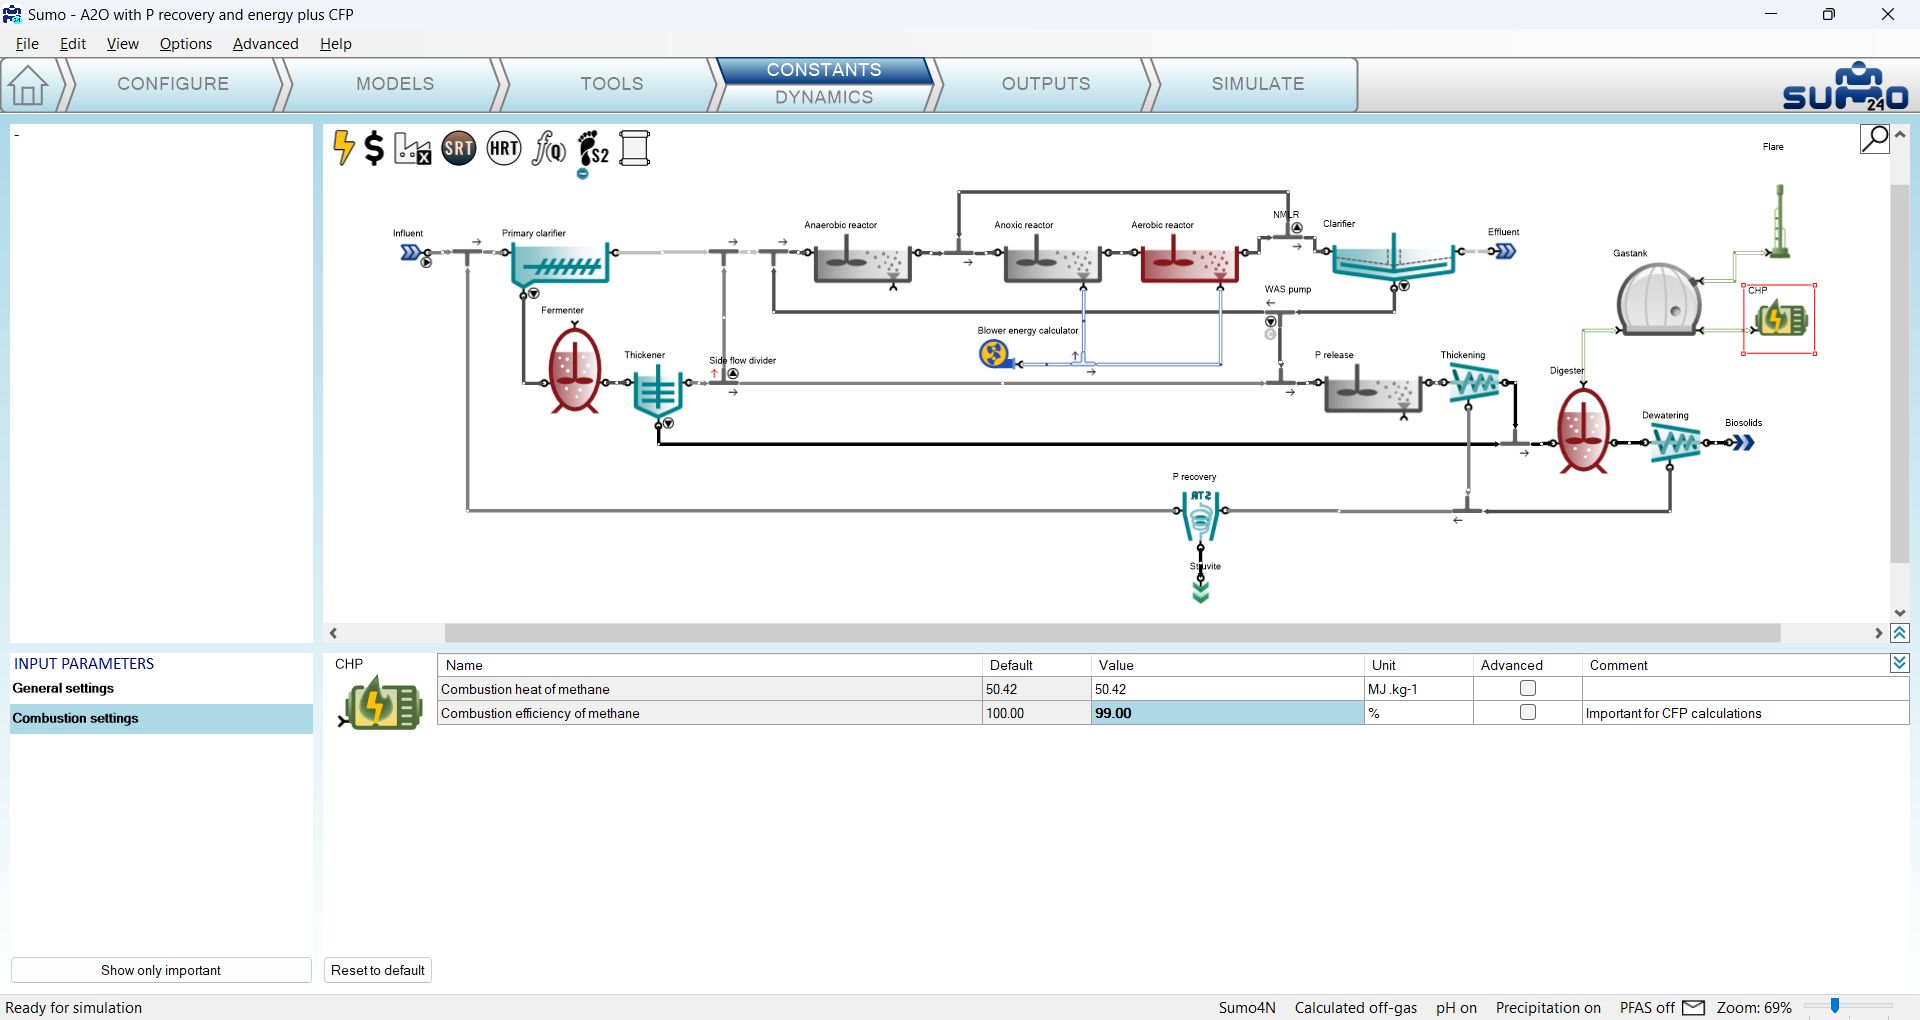The height and width of the screenshot is (1020, 1920).
Task: Select the Thickener unit
Action: coord(657,391)
